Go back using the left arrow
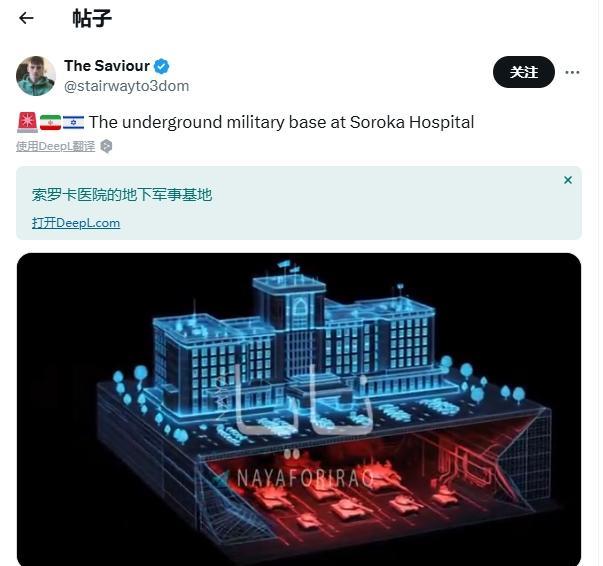This screenshot has height=566, width=603. point(26,18)
